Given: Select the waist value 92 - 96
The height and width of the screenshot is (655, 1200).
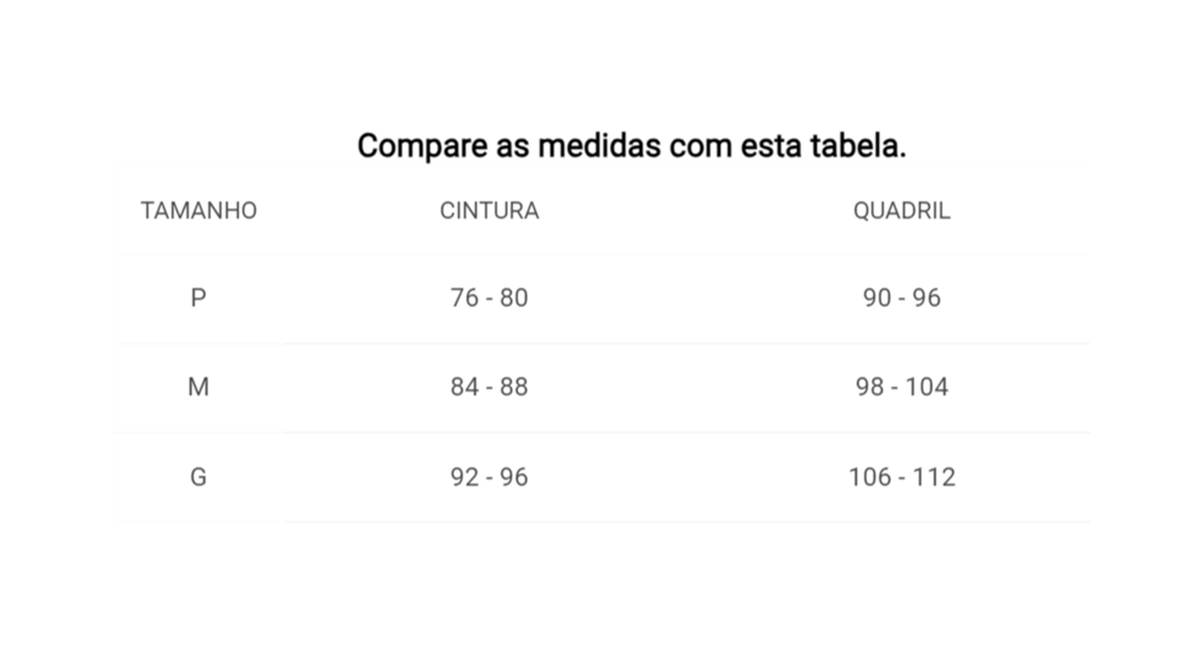Looking at the screenshot, I should pos(489,477).
